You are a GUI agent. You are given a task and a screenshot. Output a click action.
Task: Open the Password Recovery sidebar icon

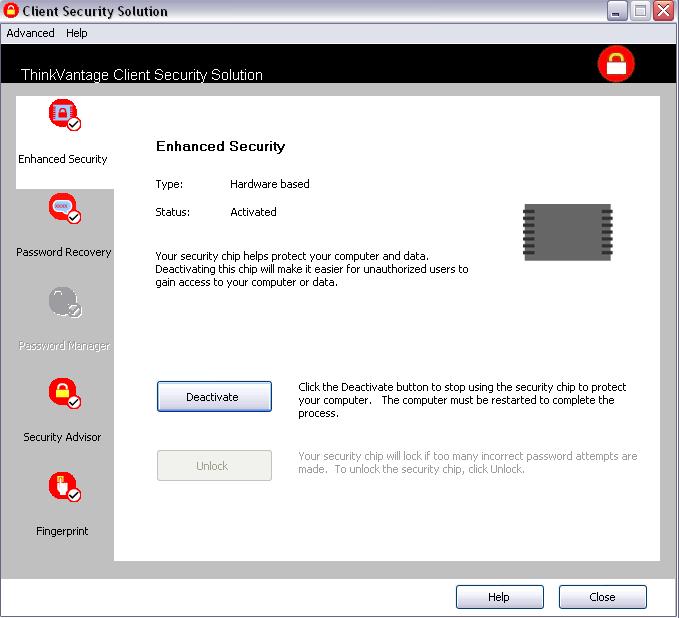(65, 208)
